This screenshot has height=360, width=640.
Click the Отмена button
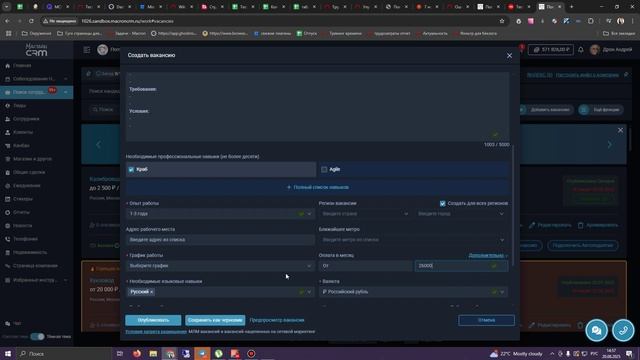pyautogui.click(x=486, y=320)
